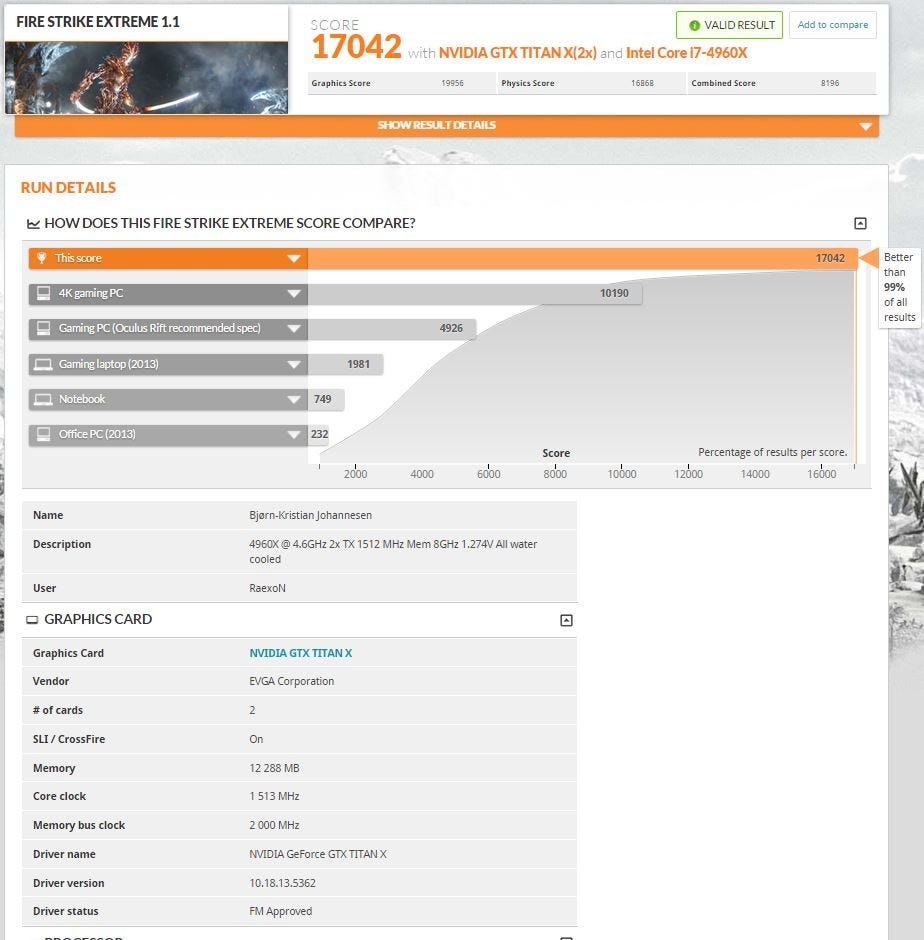924x940 pixels.
Task: Click the name Bjørn-Kristian Johannesen
Action: point(311,516)
